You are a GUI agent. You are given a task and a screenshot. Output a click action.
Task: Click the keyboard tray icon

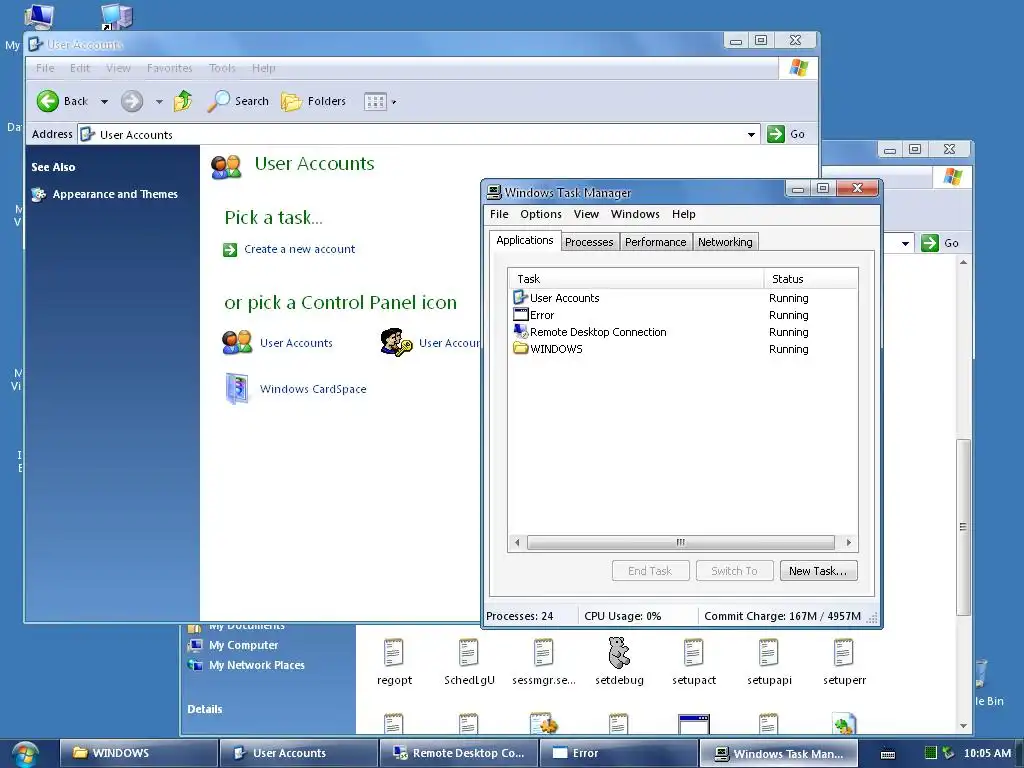tap(888, 754)
